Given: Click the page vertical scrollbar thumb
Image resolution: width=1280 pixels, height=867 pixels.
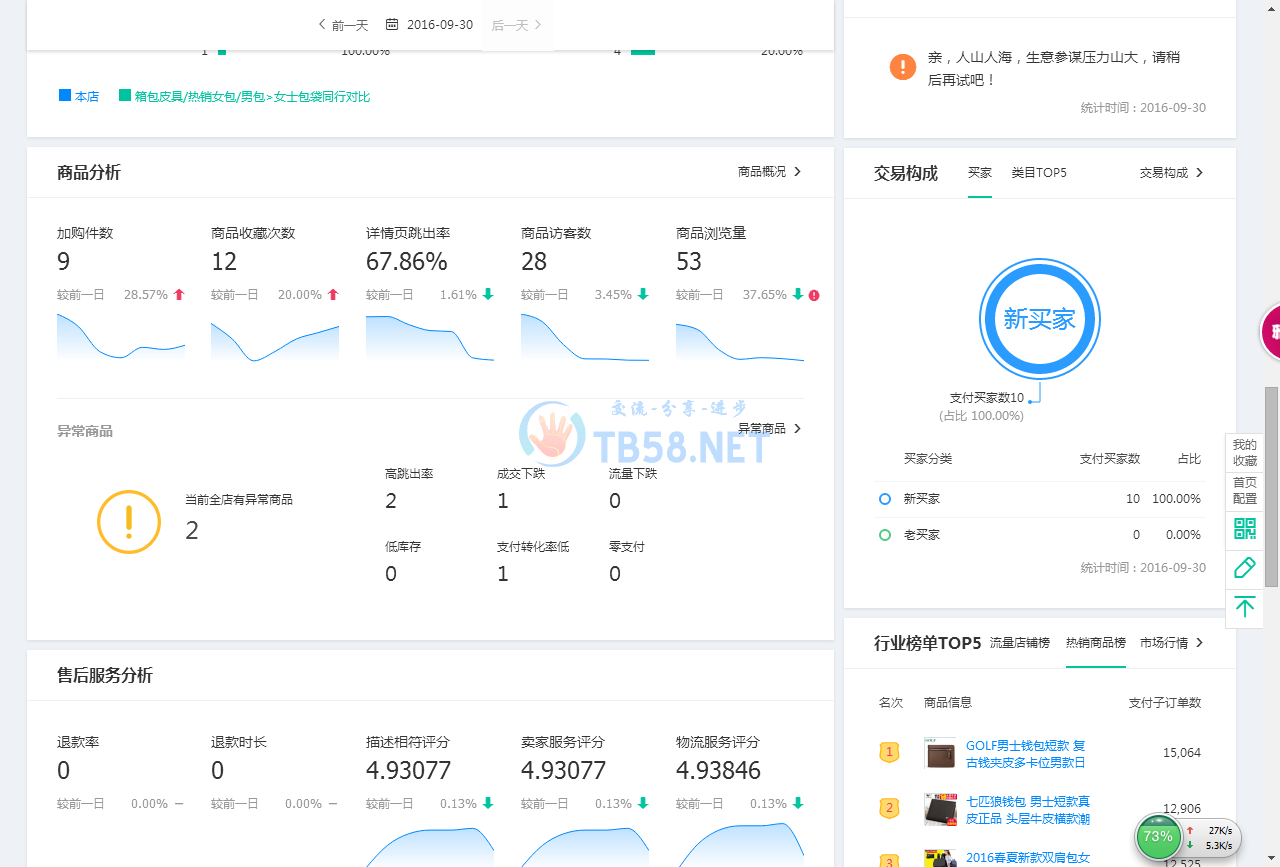Looking at the screenshot, I should click(x=1272, y=487).
